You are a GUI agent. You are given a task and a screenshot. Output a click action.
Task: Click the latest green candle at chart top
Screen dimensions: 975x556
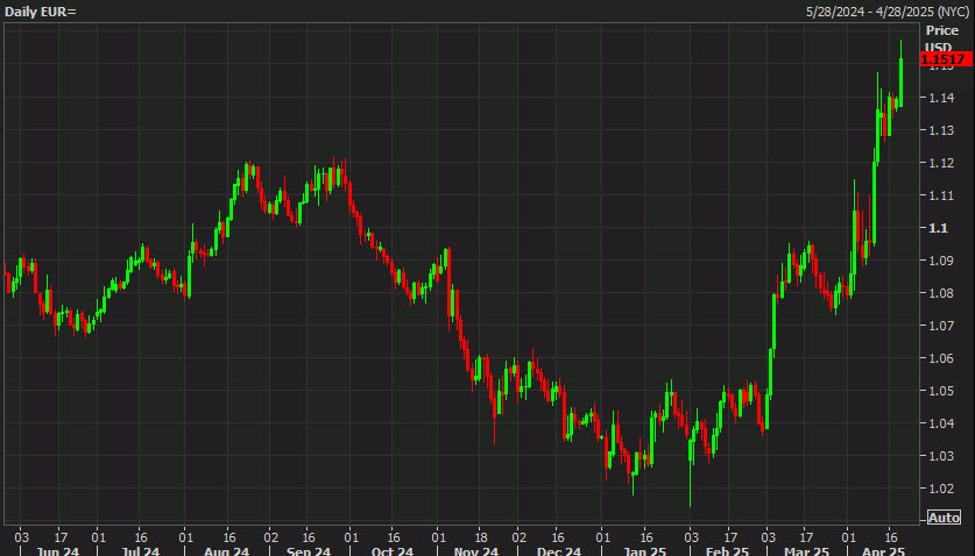tap(901, 80)
